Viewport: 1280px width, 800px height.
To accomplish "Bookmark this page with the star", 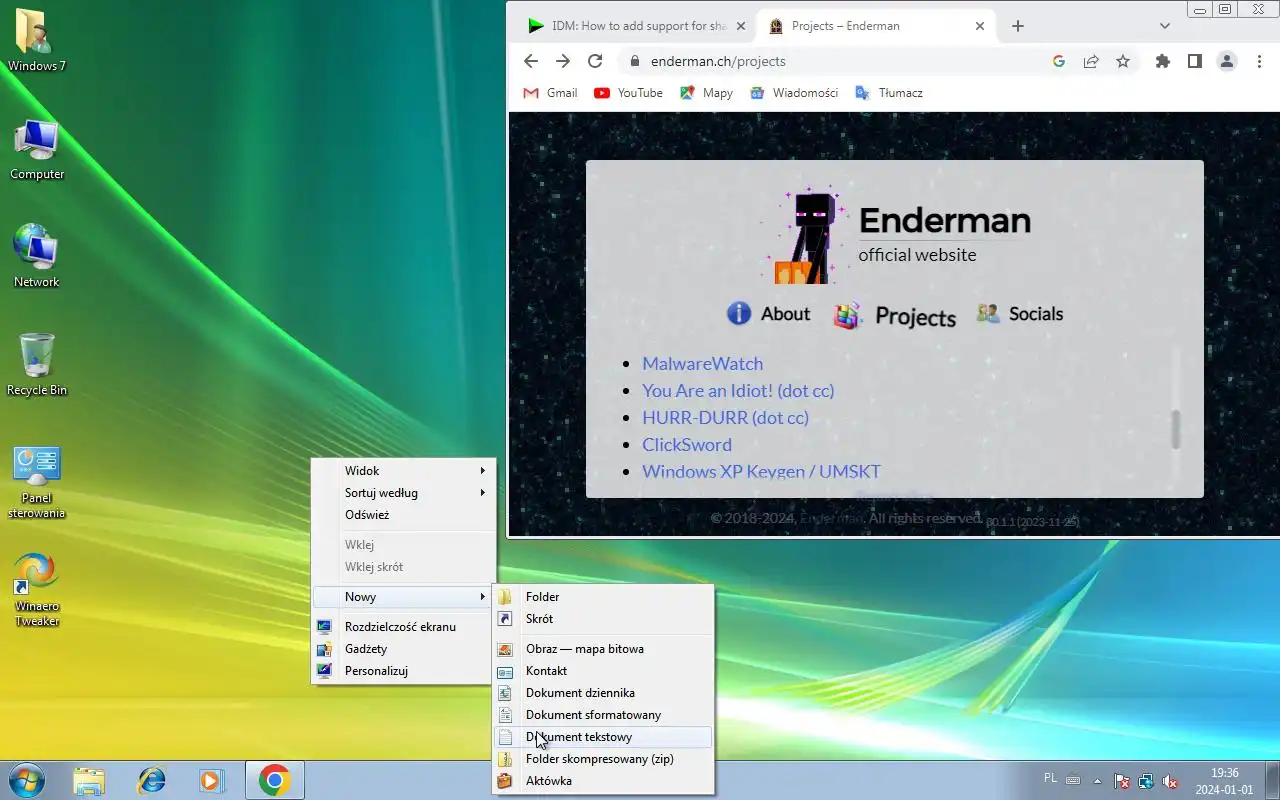I will pyautogui.click(x=1123, y=61).
